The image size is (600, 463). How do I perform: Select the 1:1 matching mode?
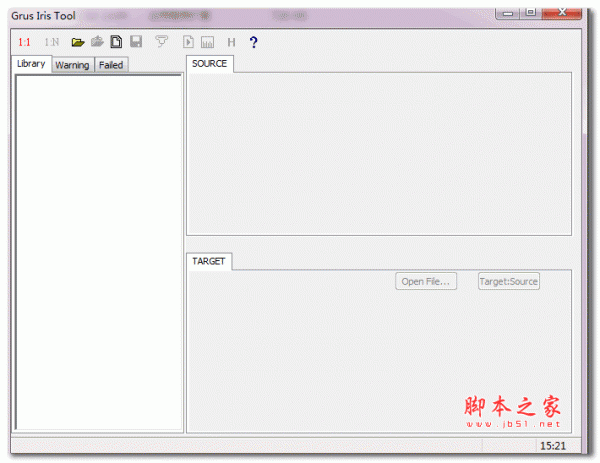click(x=24, y=42)
